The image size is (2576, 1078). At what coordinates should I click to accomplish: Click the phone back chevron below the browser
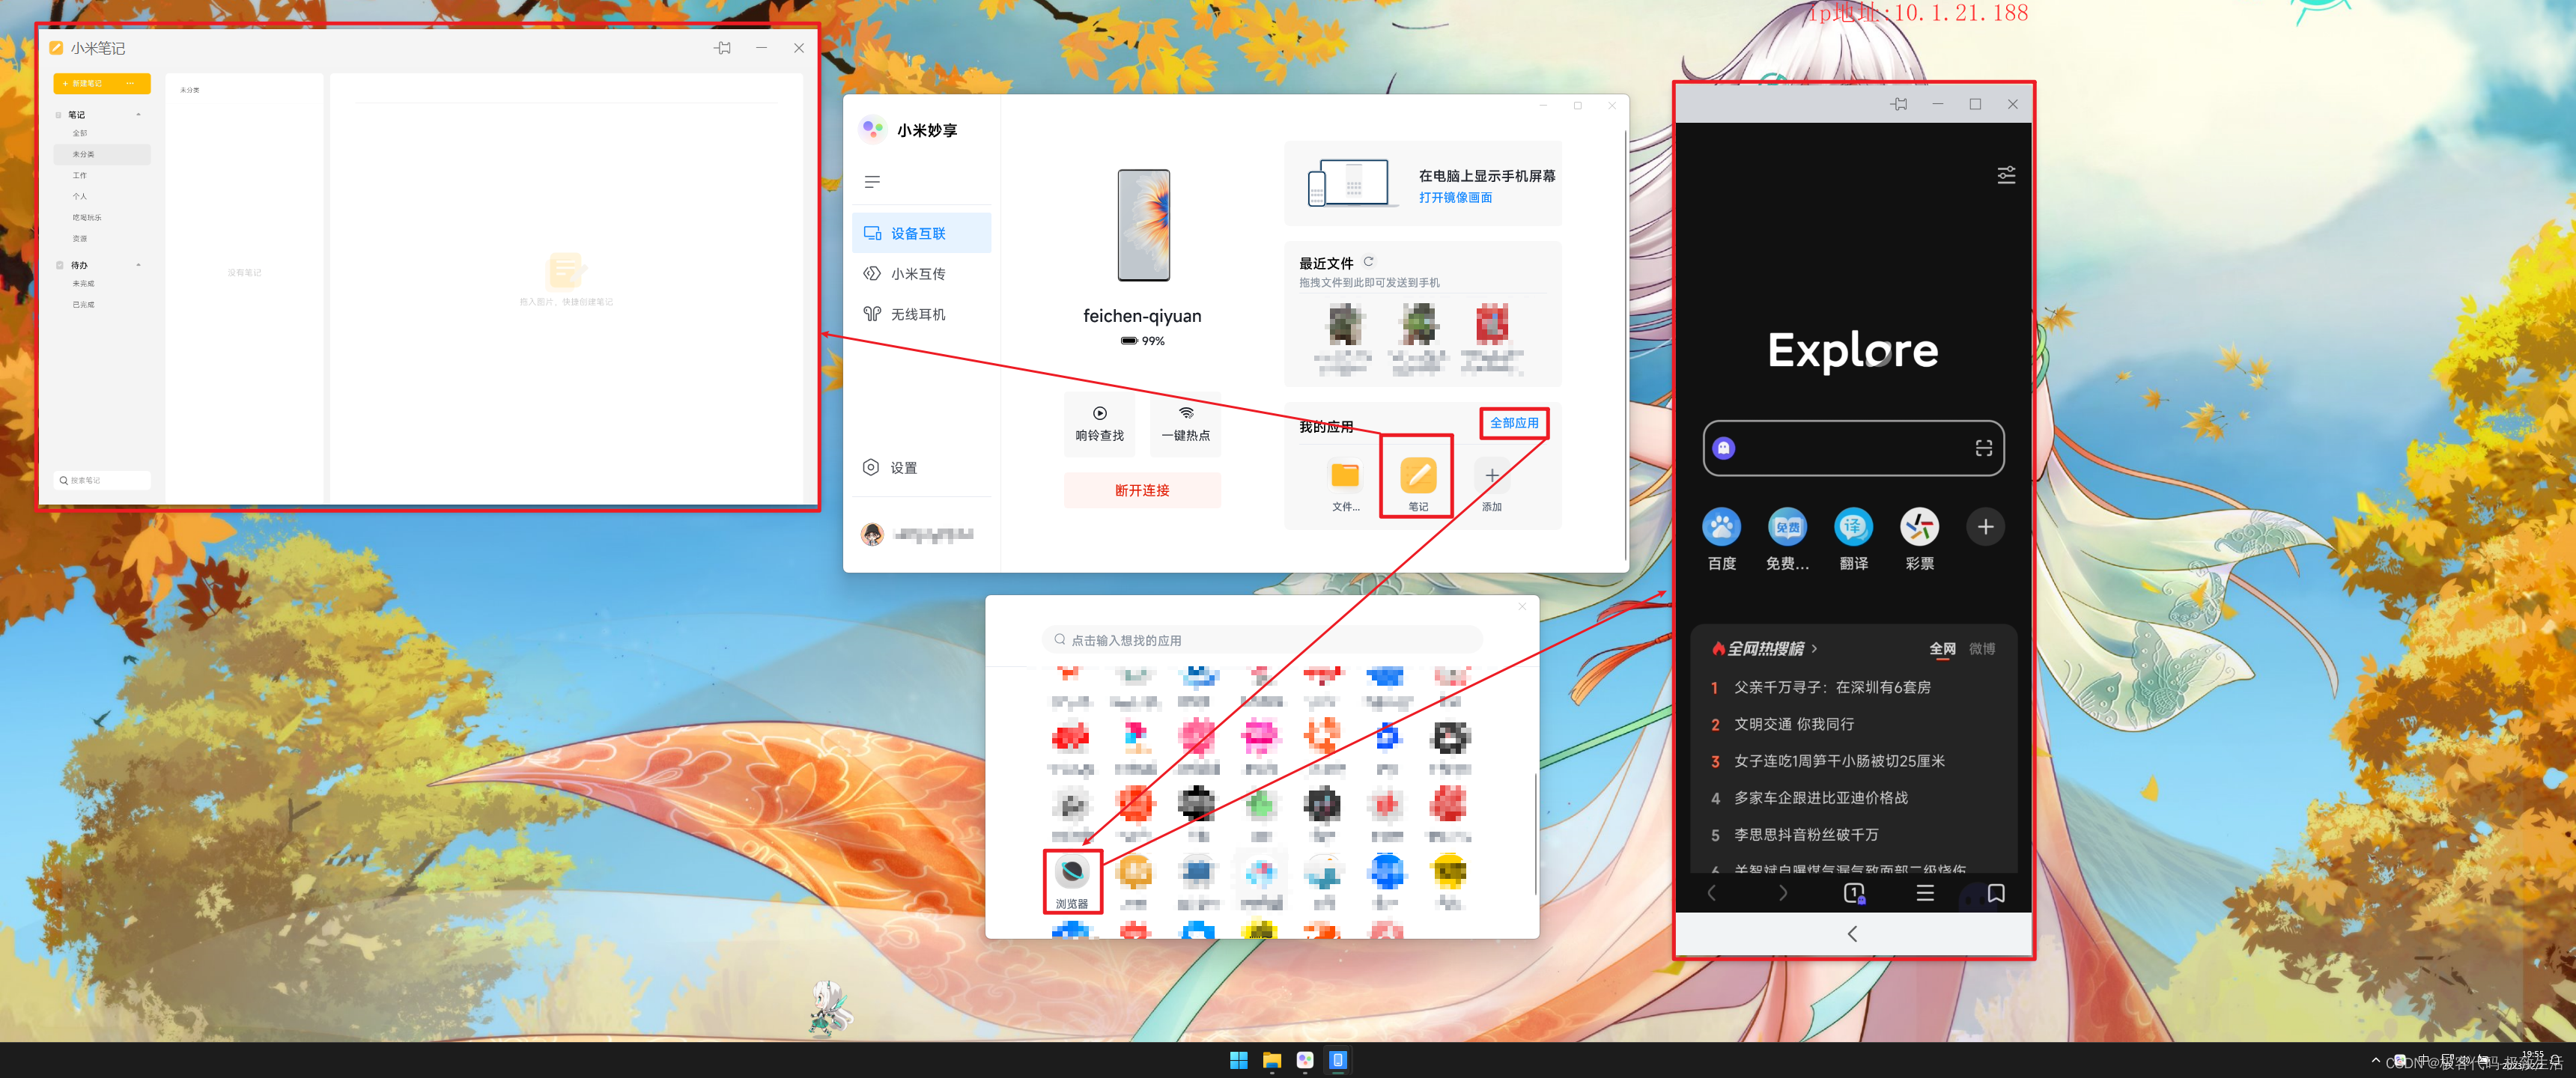pos(1852,933)
